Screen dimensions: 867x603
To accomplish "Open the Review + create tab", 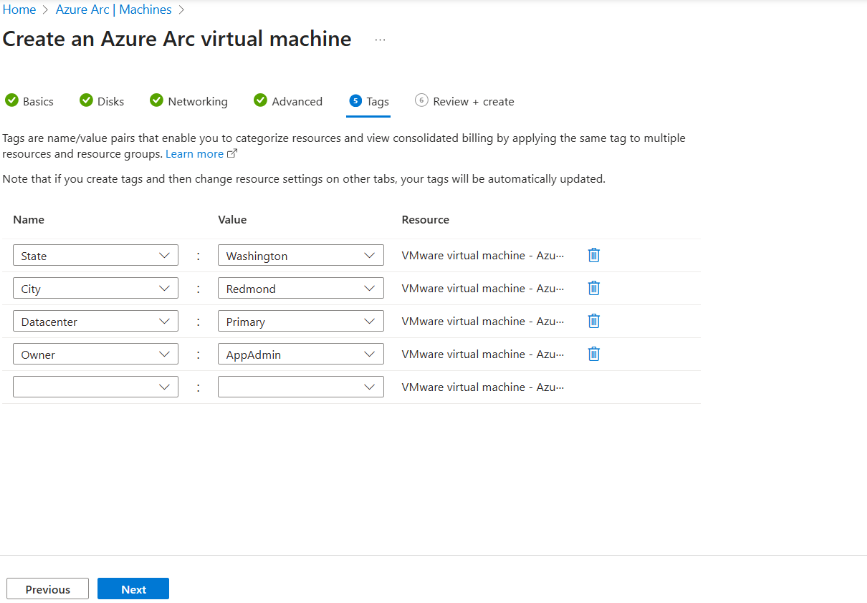I will pos(473,102).
